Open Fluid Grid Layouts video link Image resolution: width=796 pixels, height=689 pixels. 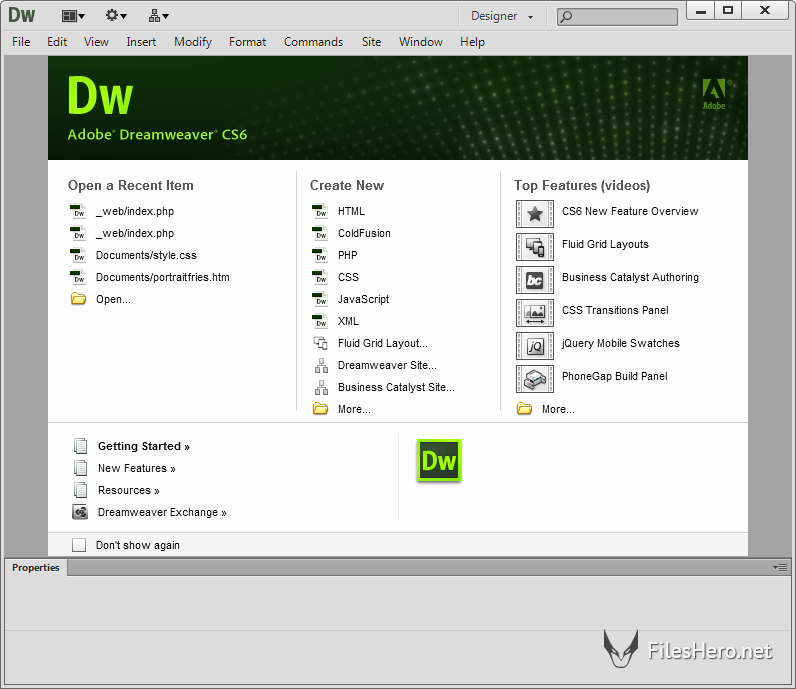(x=605, y=244)
